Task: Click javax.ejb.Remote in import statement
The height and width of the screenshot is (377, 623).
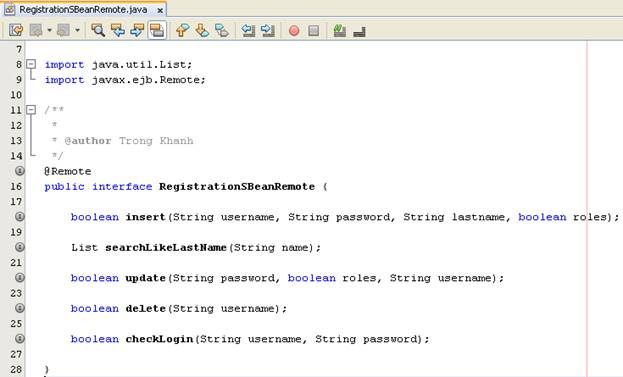Action: [x=146, y=80]
